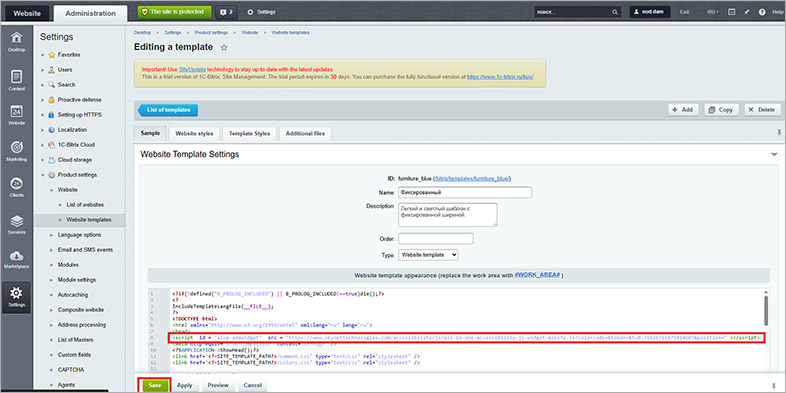Viewport: 786px width, 393px height.
Task: Expand the Language options node
Action: pyautogui.click(x=51, y=235)
